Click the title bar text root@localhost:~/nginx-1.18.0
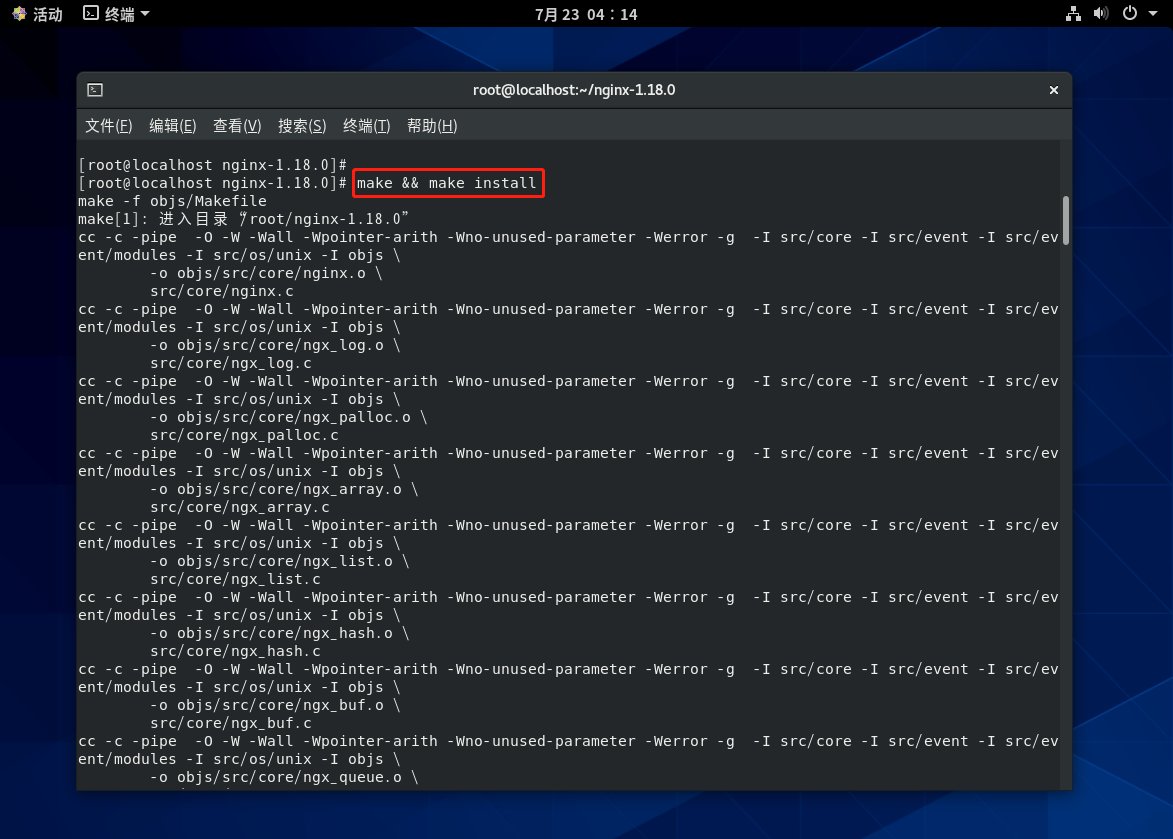 click(x=574, y=90)
